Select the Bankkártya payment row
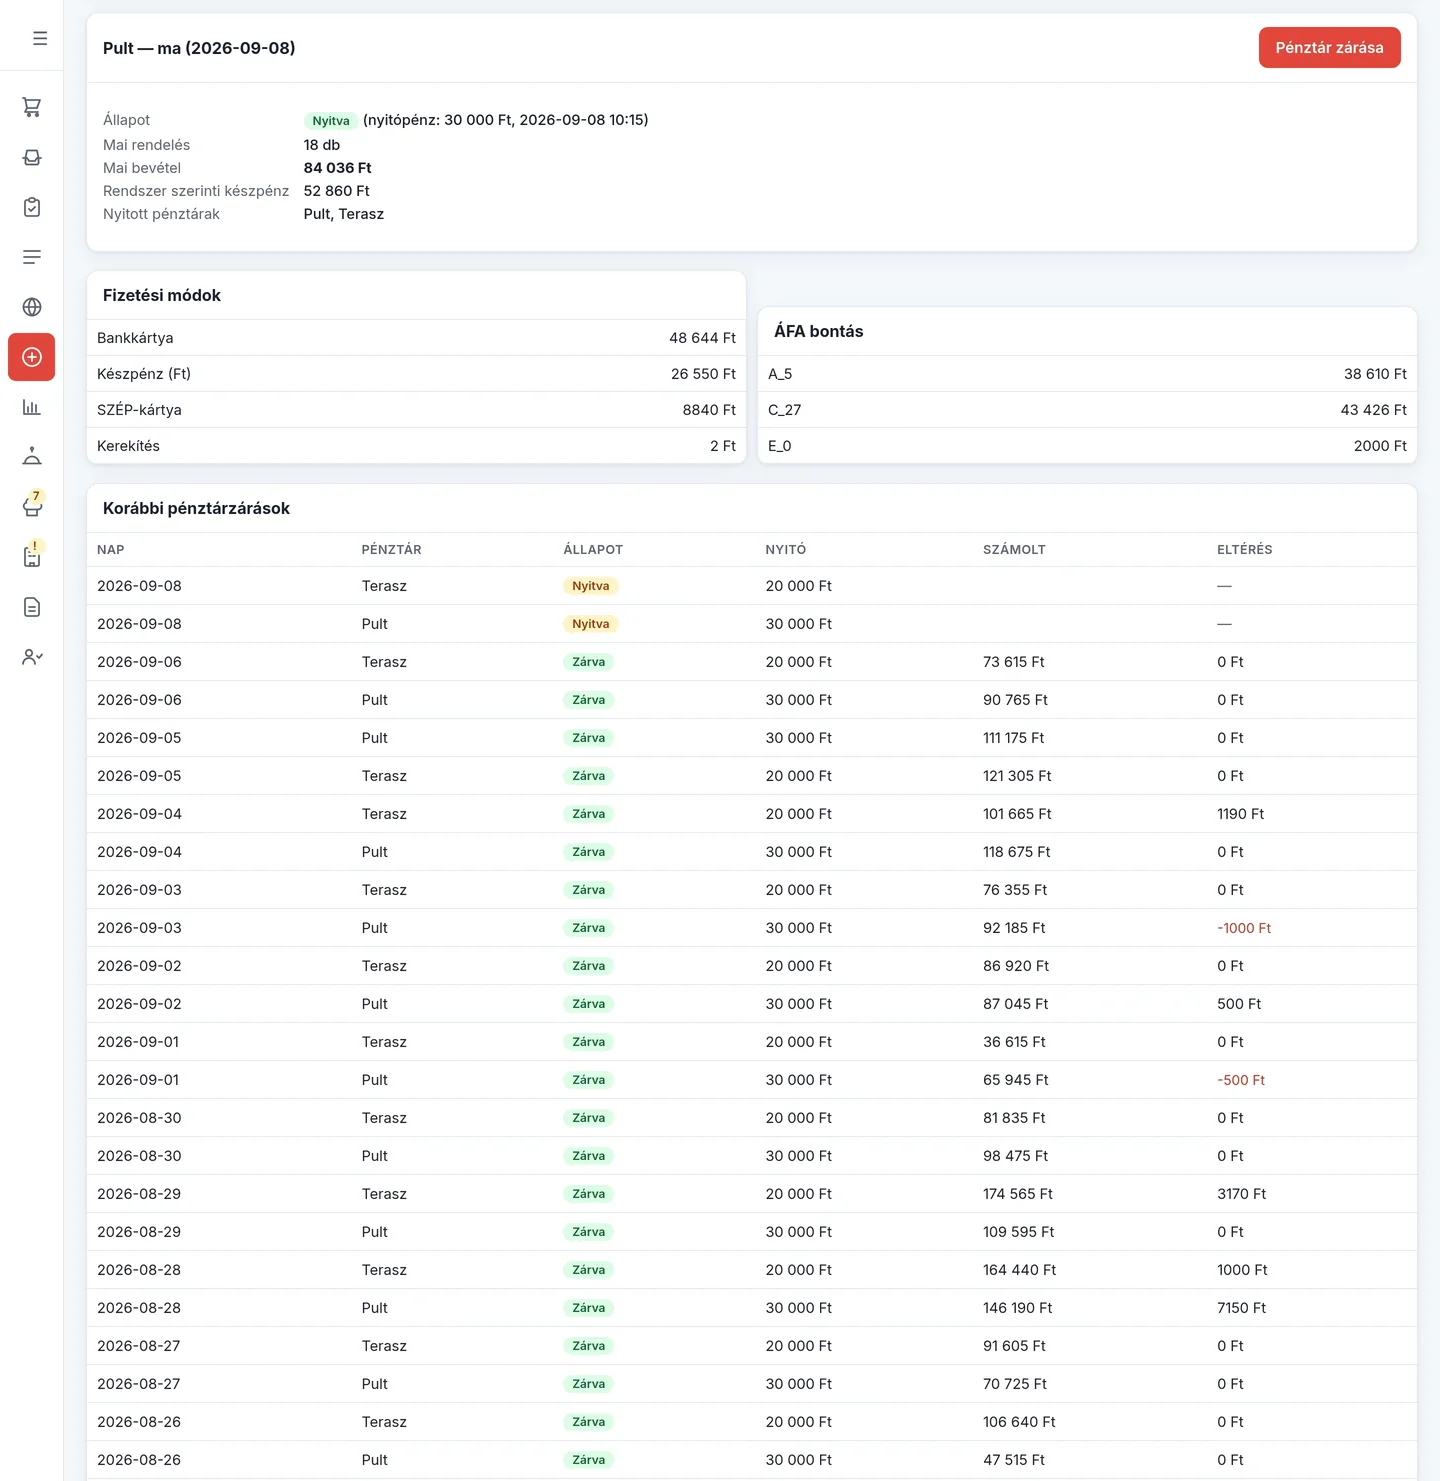Viewport: 1440px width, 1481px height. click(416, 338)
